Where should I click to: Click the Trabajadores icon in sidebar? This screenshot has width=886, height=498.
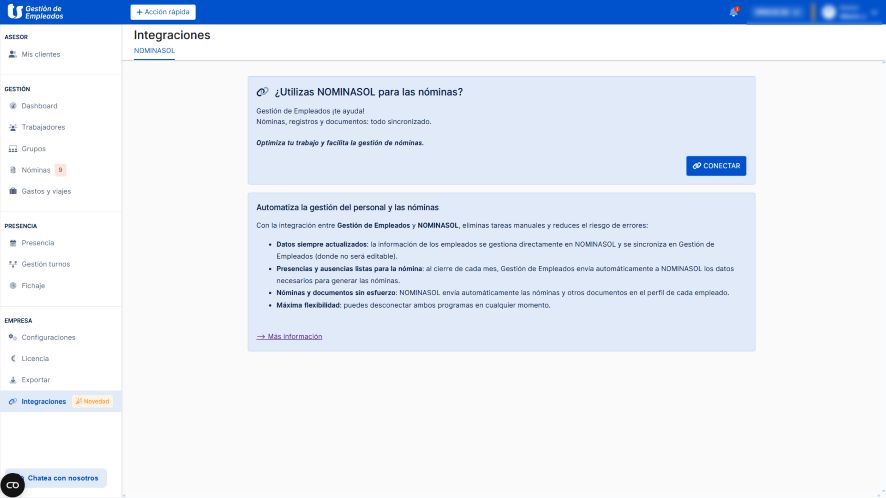tap(12, 127)
